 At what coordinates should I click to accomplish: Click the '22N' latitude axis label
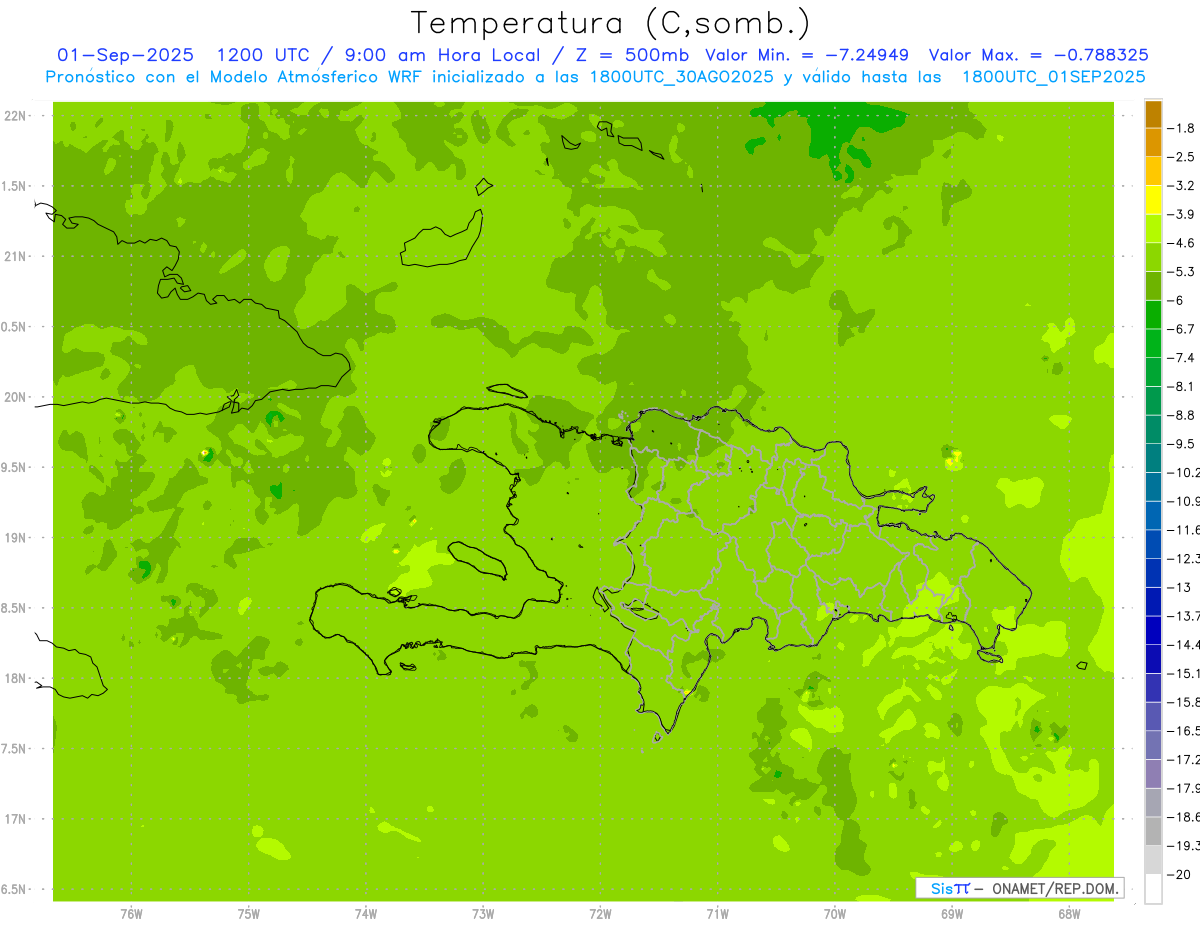click(15, 116)
